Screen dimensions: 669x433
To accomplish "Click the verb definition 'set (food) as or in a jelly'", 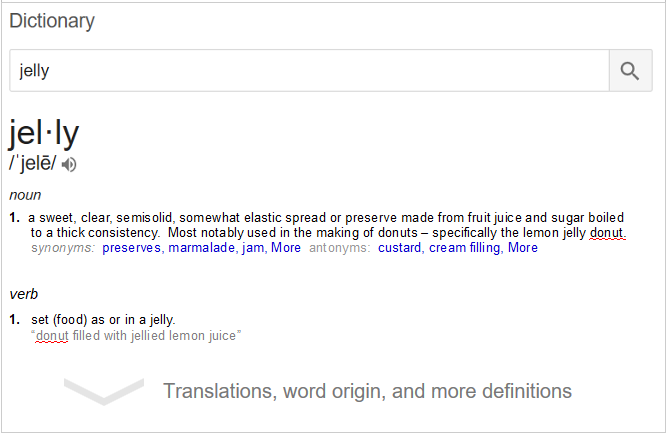I will (103, 320).
